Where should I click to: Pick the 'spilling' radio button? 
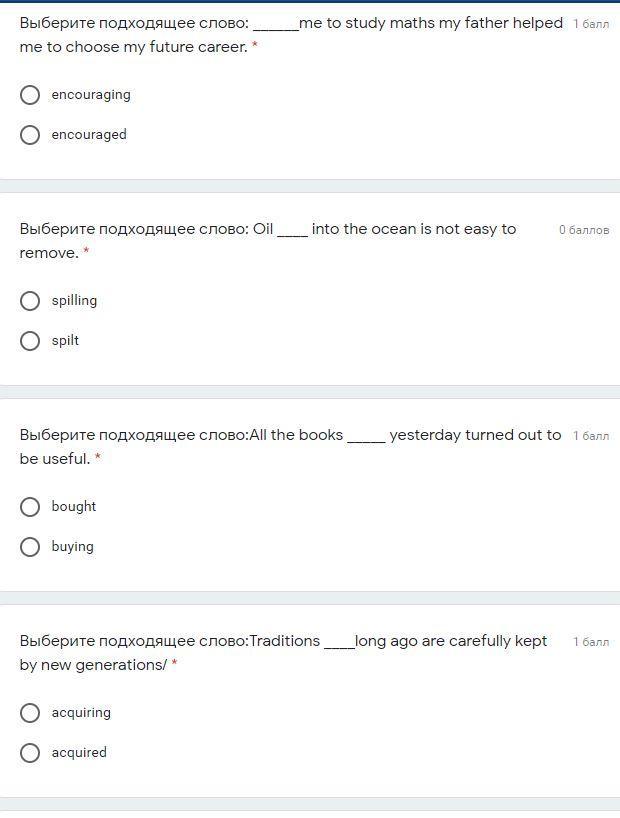(30, 301)
